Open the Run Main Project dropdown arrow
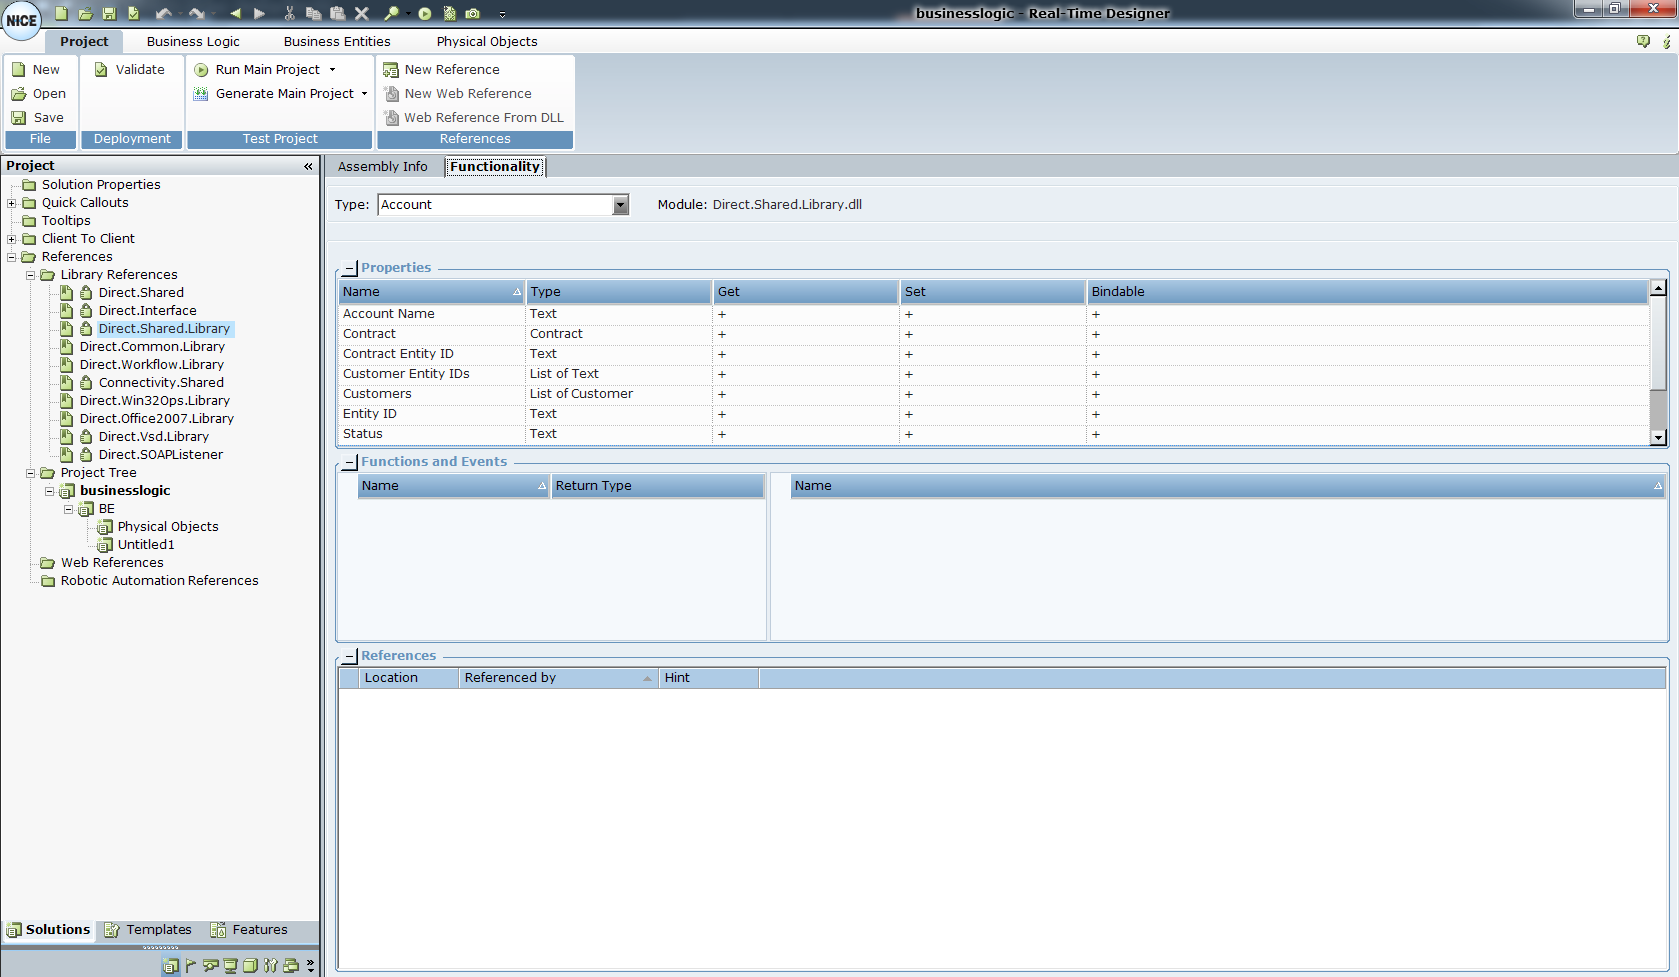Viewport: 1679px width, 977px height. coord(333,70)
